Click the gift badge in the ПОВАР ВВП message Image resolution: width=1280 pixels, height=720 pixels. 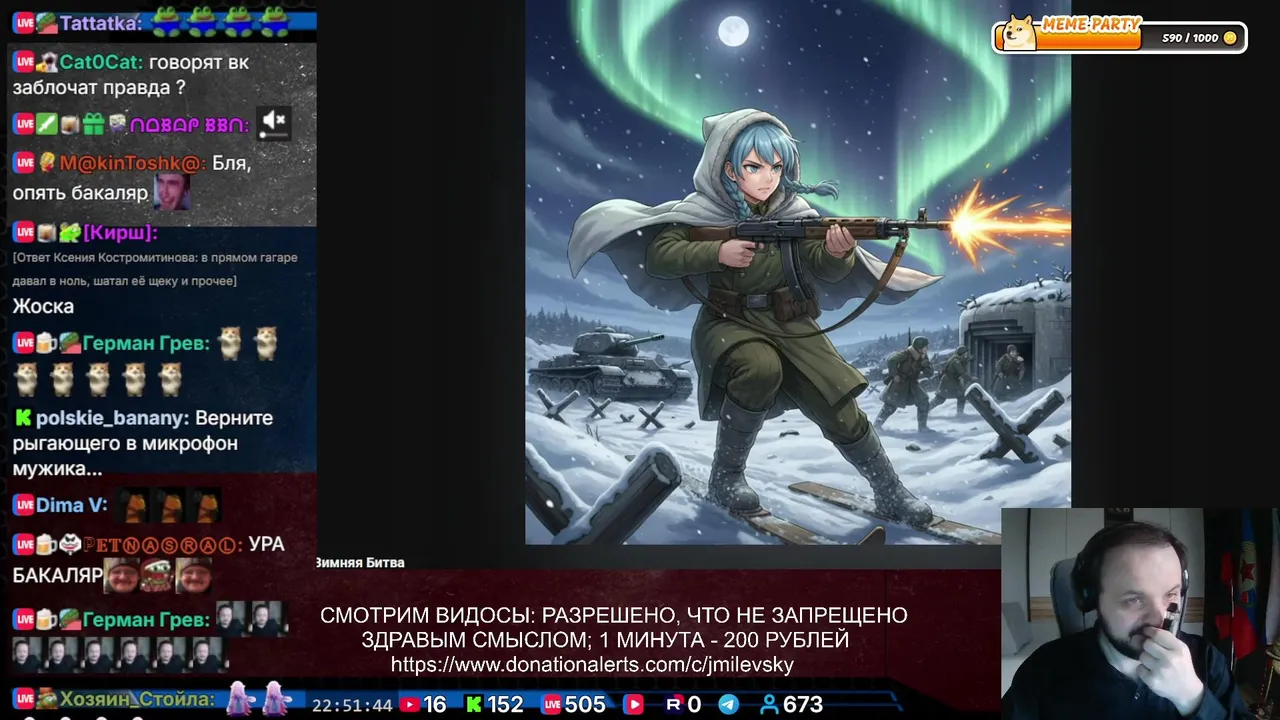click(93, 124)
